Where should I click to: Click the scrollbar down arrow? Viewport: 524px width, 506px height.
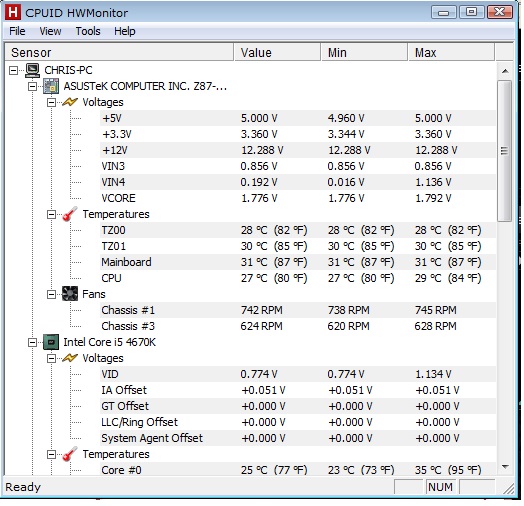click(505, 467)
